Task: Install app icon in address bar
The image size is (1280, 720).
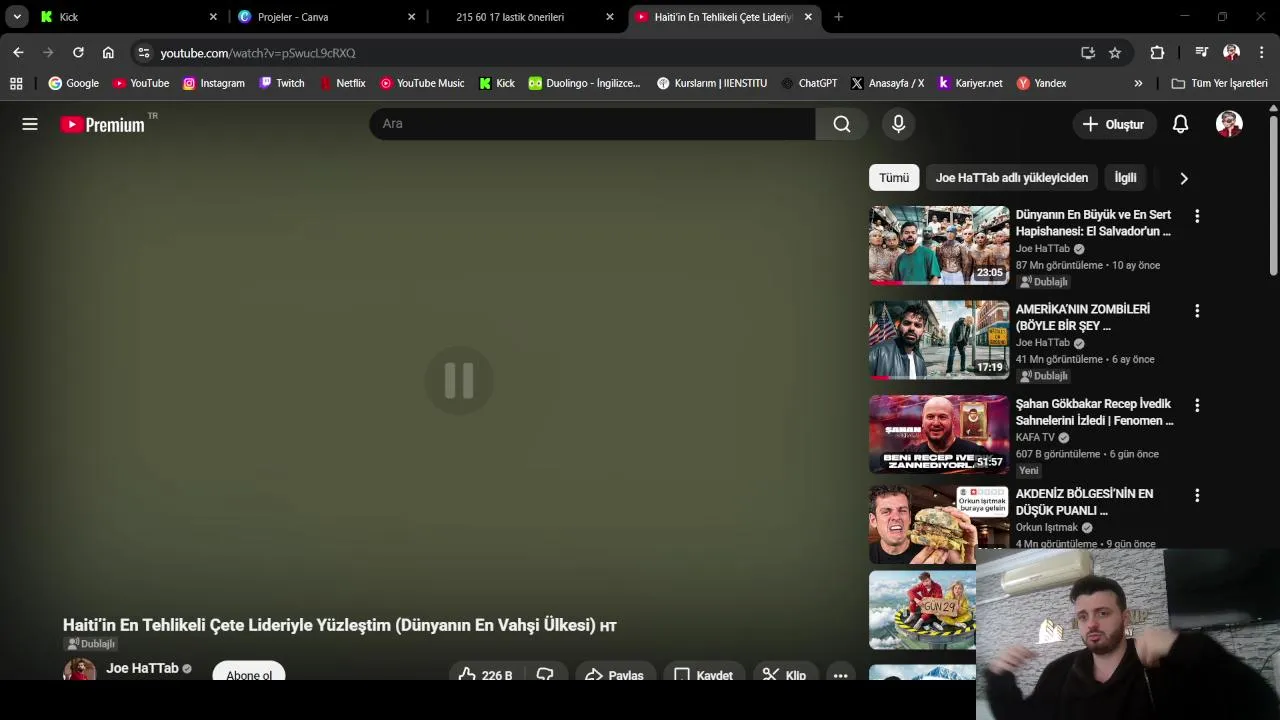Action: (1088, 53)
